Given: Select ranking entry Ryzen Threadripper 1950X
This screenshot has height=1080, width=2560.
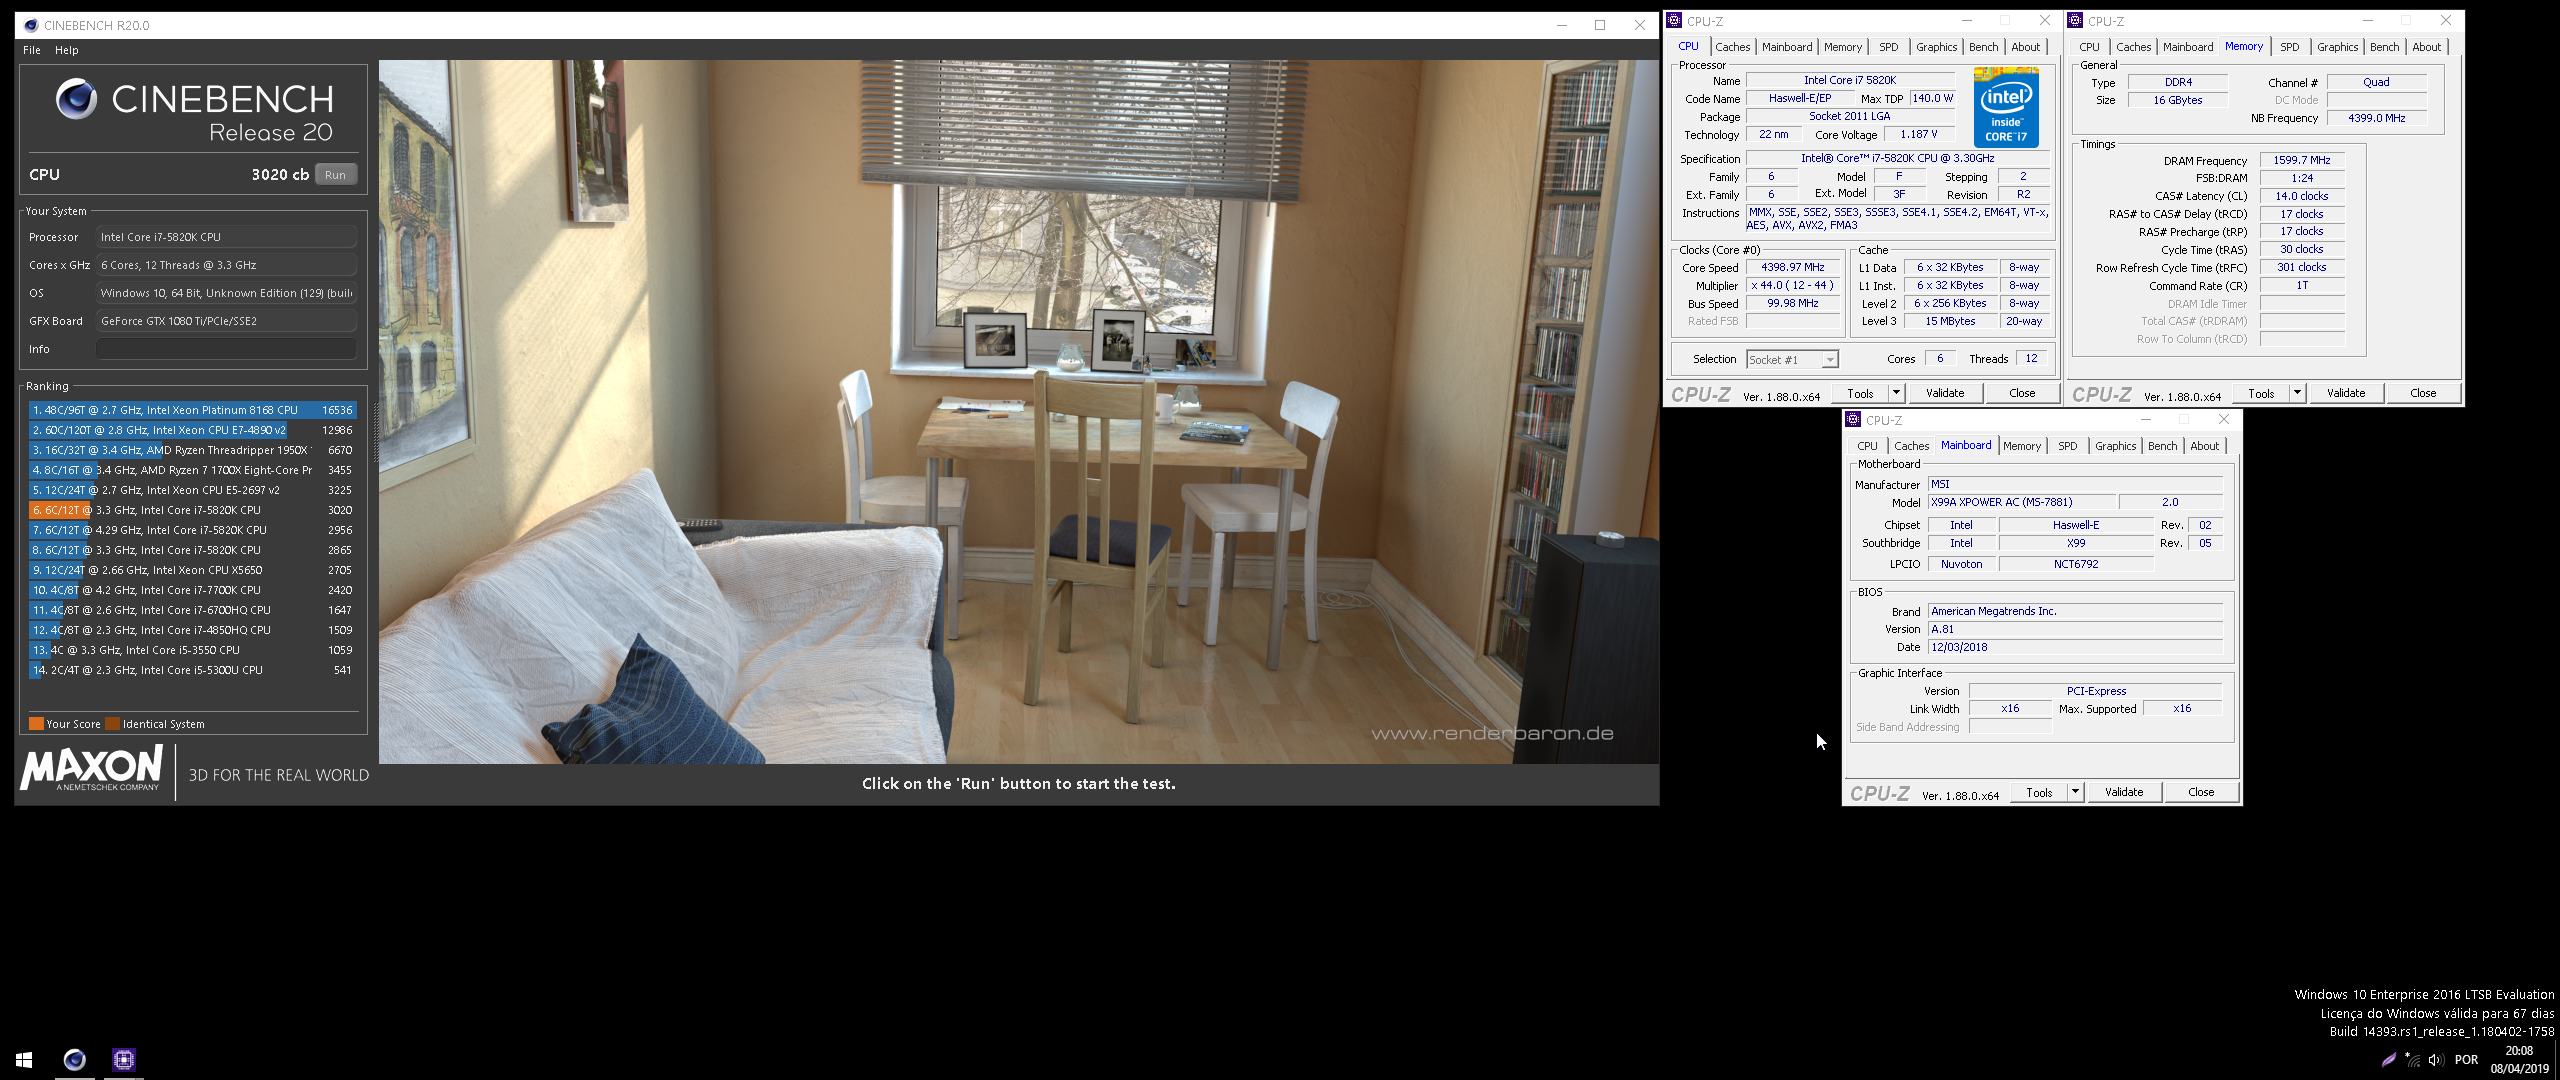Looking at the screenshot, I should pos(192,450).
